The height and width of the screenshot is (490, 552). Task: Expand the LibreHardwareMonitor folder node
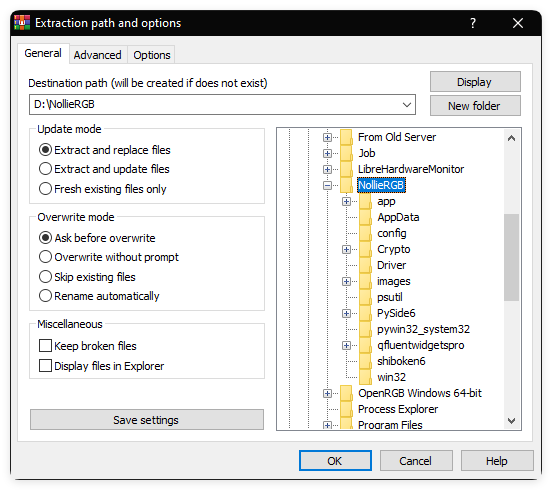[327, 169]
